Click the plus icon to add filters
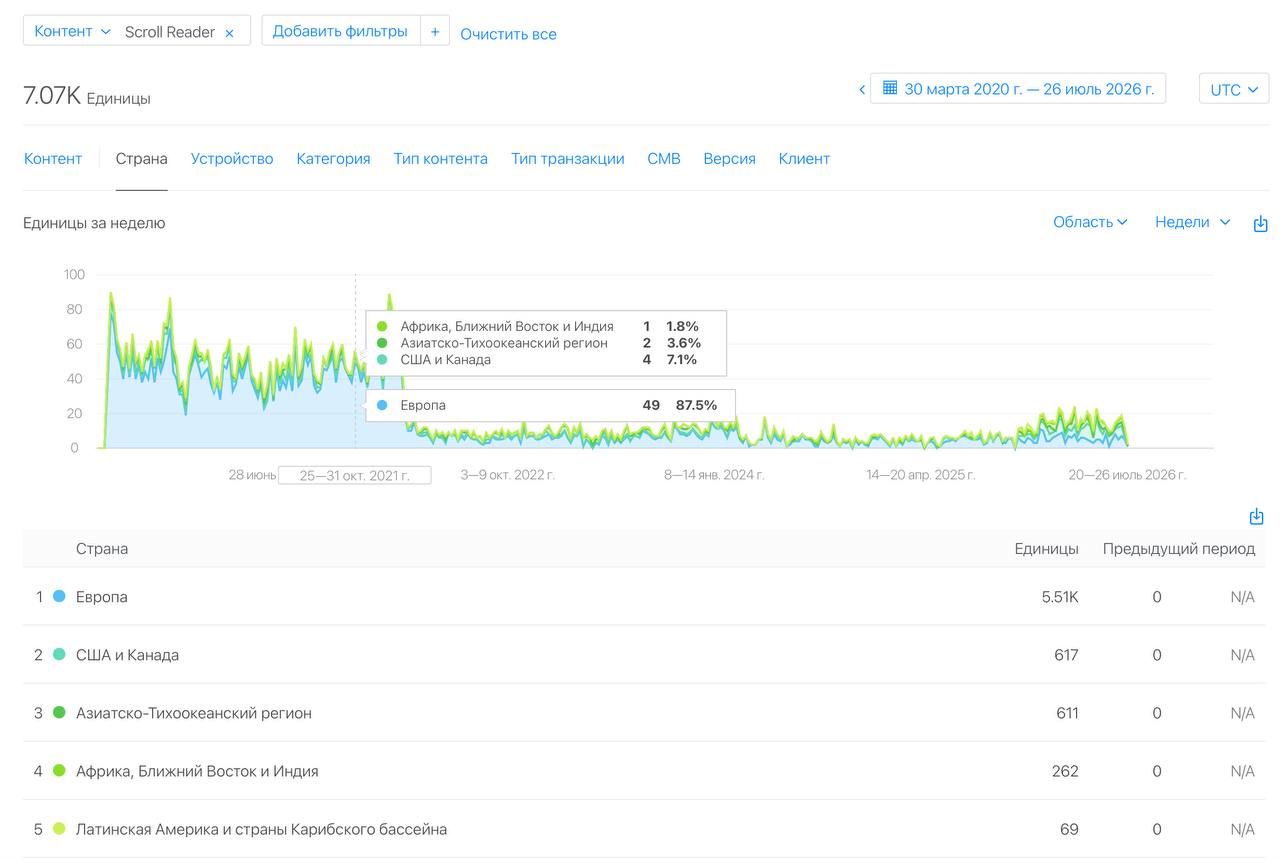Image resolution: width=1280 pixels, height=860 pixels. 435,31
